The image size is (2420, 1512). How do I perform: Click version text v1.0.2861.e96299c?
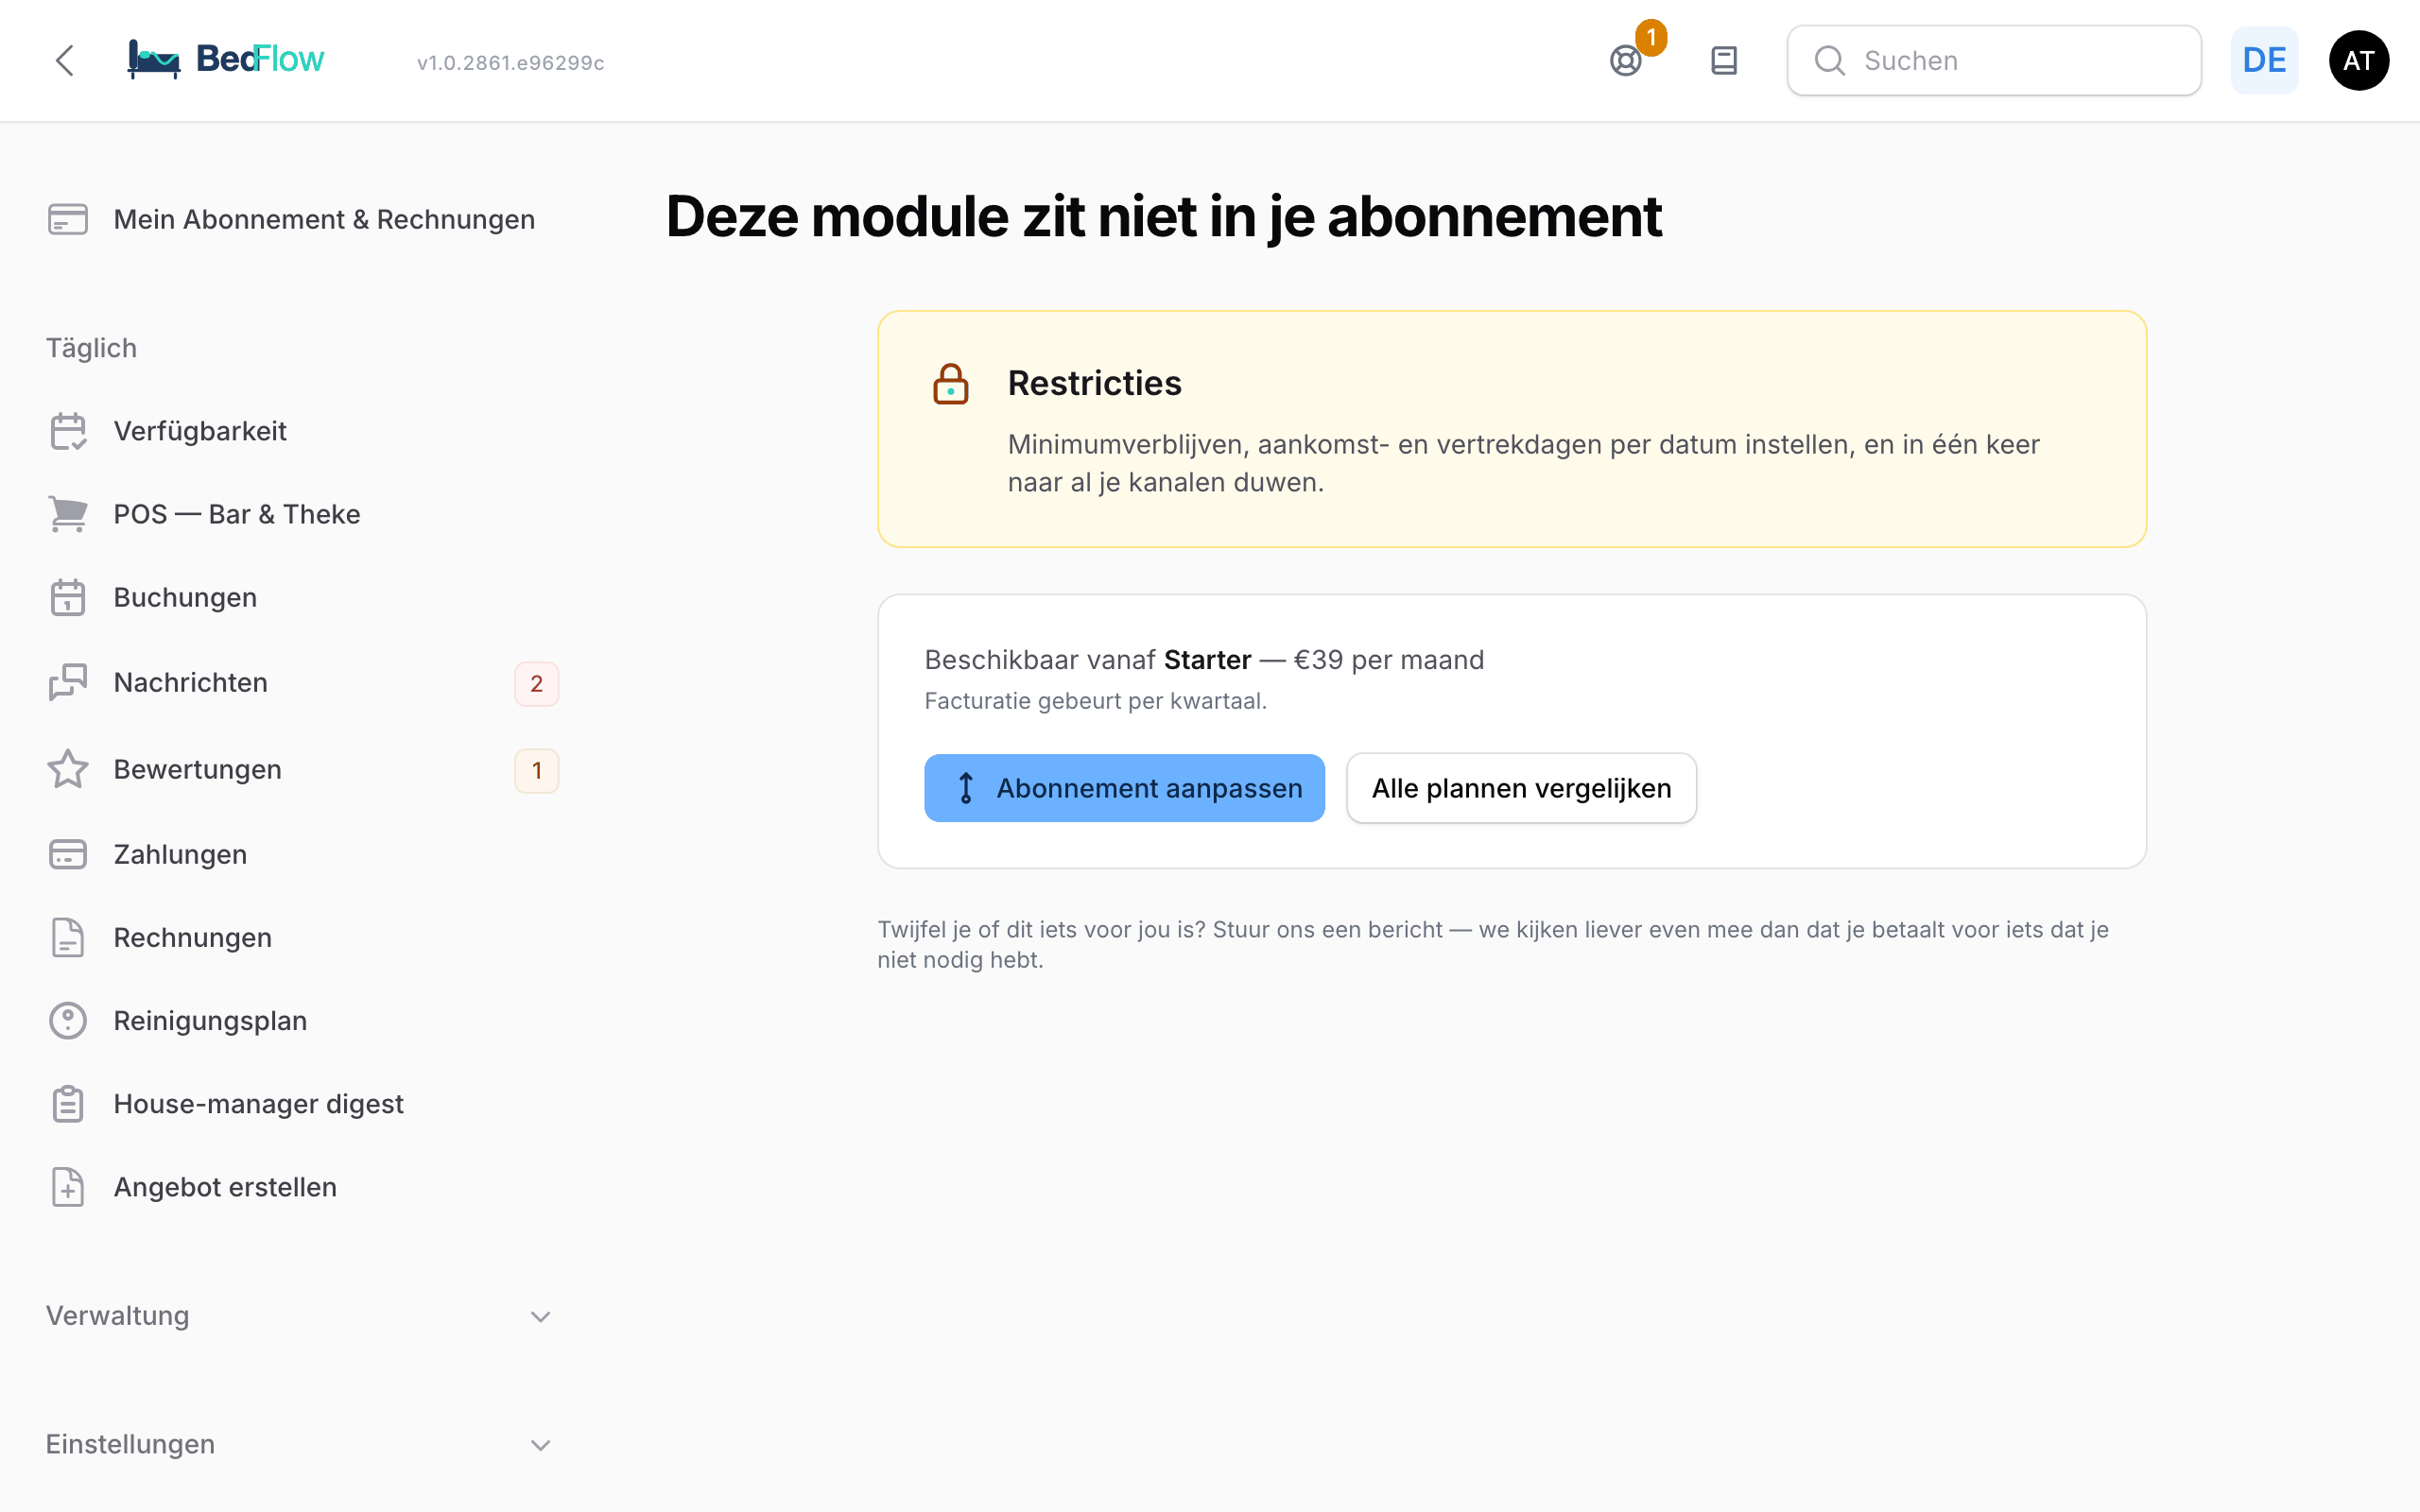point(510,63)
